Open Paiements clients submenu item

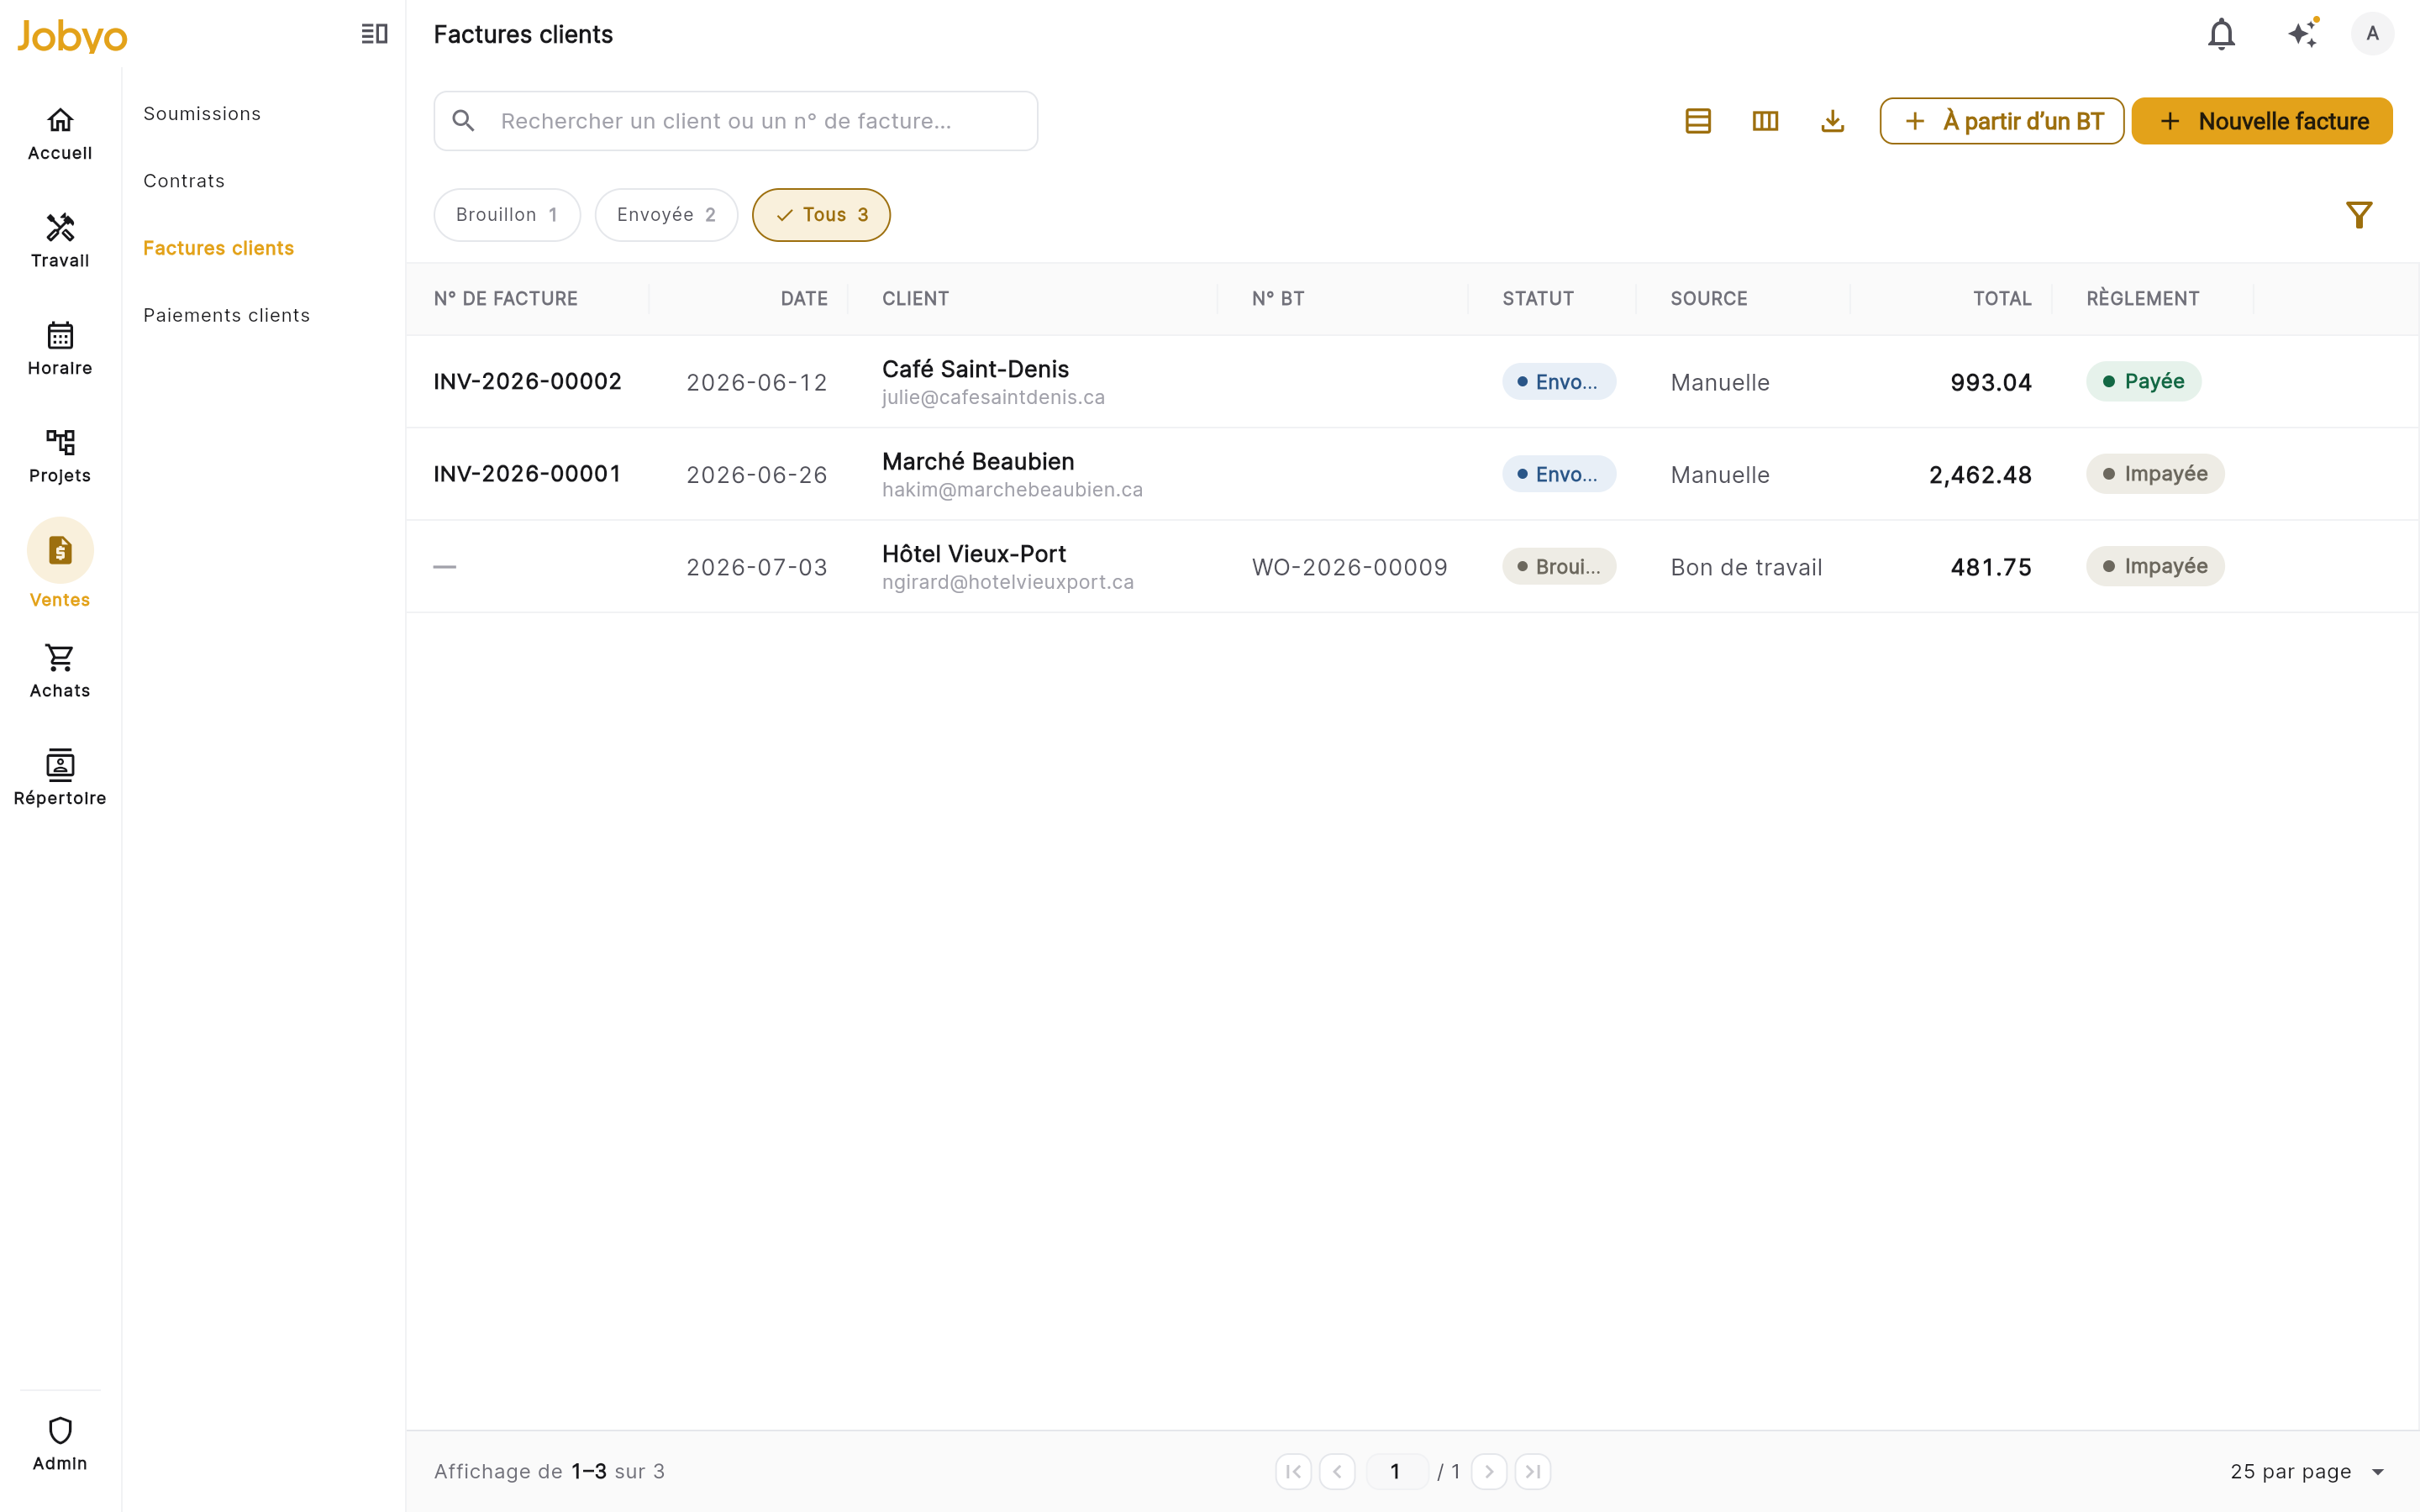click(227, 315)
